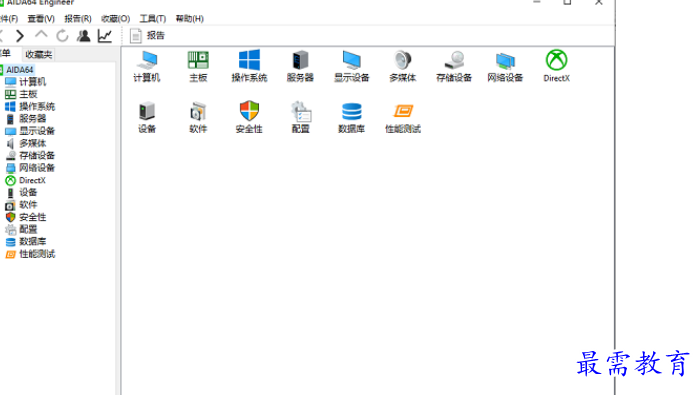
Task: Click the line graph toolbar icon
Action: coord(105,36)
